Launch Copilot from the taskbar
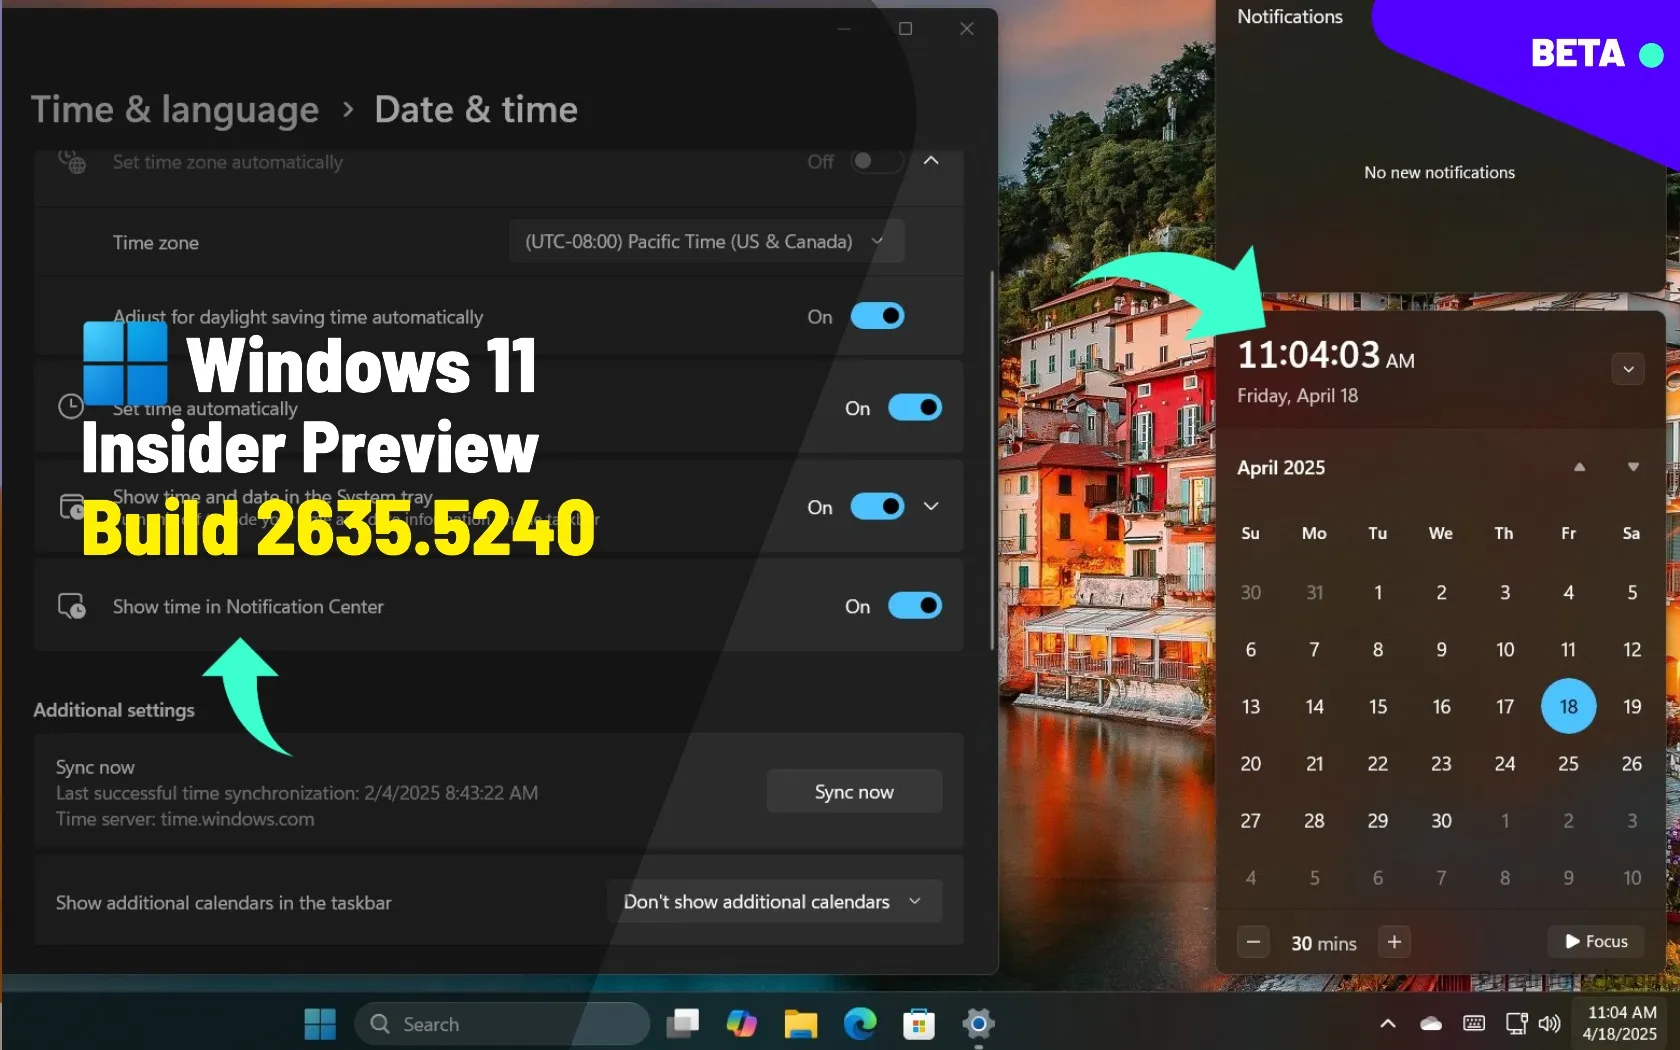Screen dimensions: 1680x1050 tap(742, 1023)
